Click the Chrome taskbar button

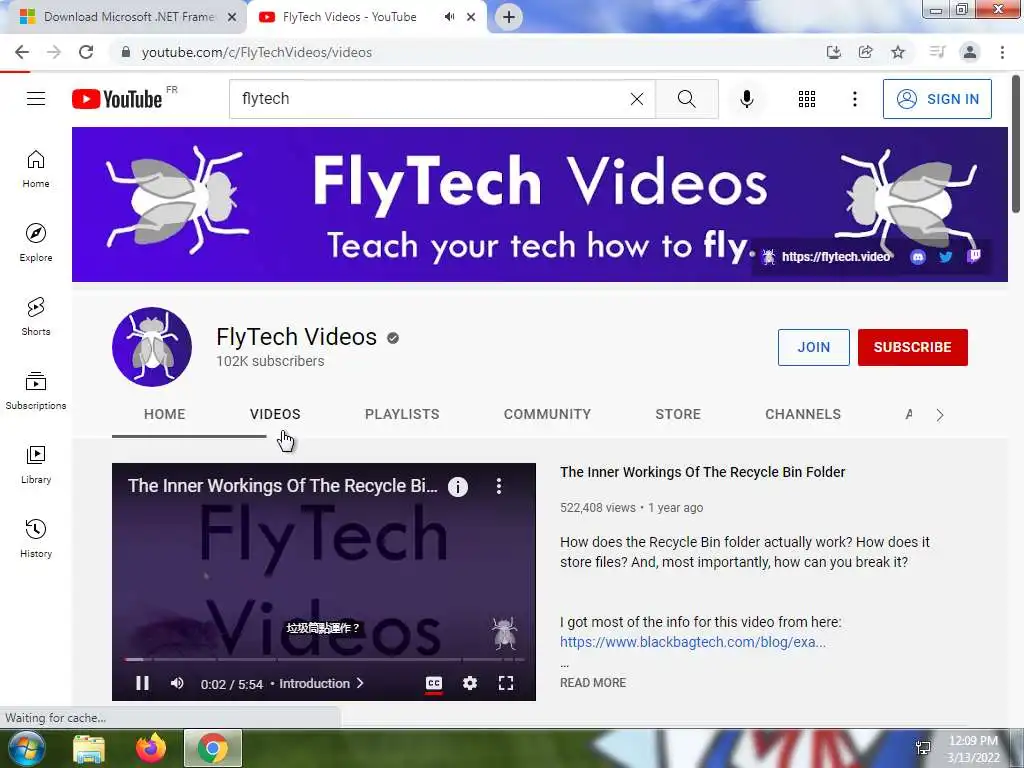(213, 748)
